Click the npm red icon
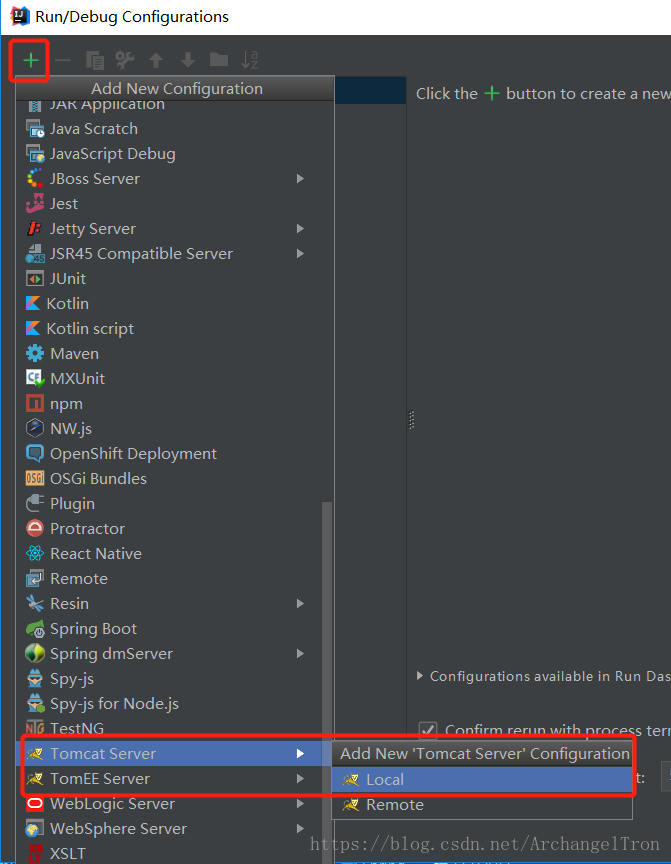Viewport: 671px width, 864px height. pyautogui.click(x=35, y=403)
